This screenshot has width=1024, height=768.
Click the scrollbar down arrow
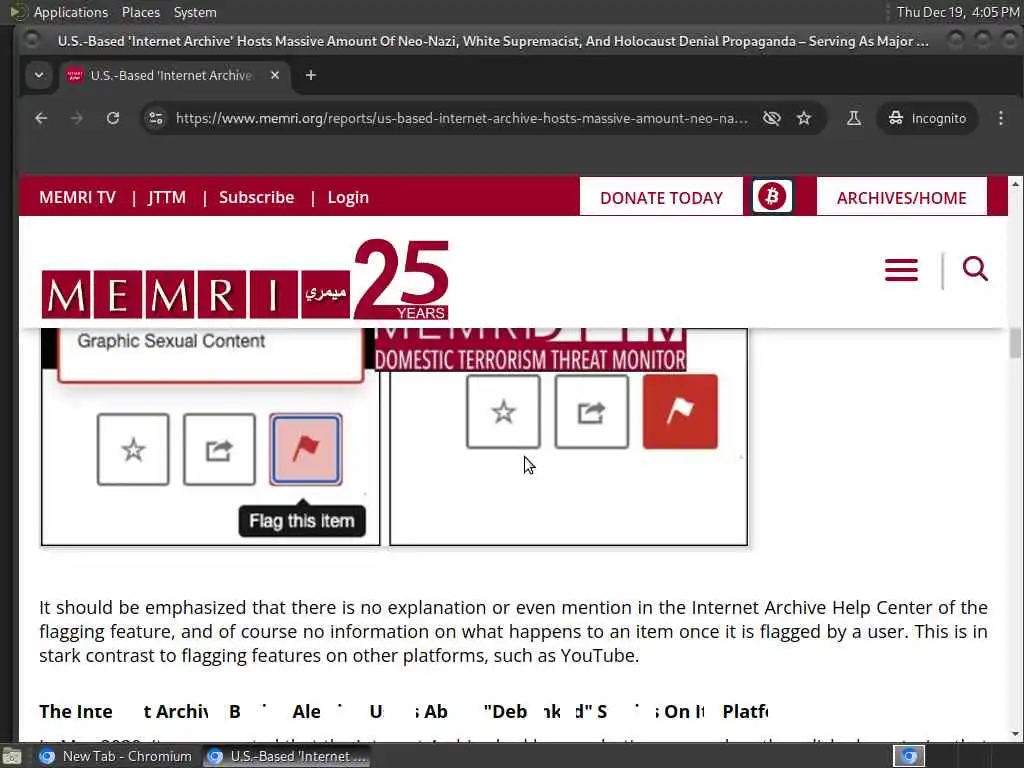(1015, 734)
